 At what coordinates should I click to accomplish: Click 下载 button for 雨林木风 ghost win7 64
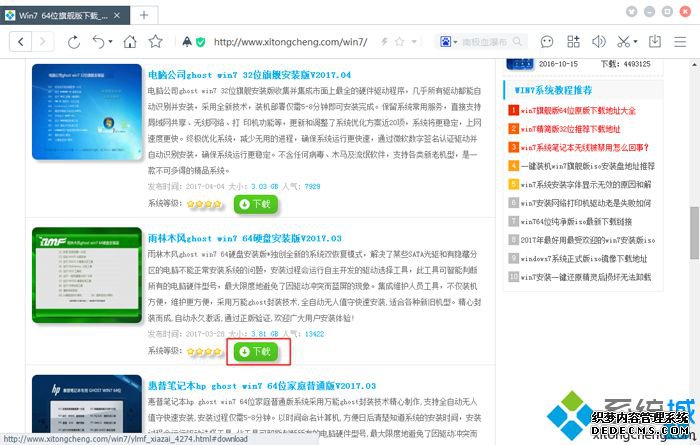pyautogui.click(x=256, y=352)
